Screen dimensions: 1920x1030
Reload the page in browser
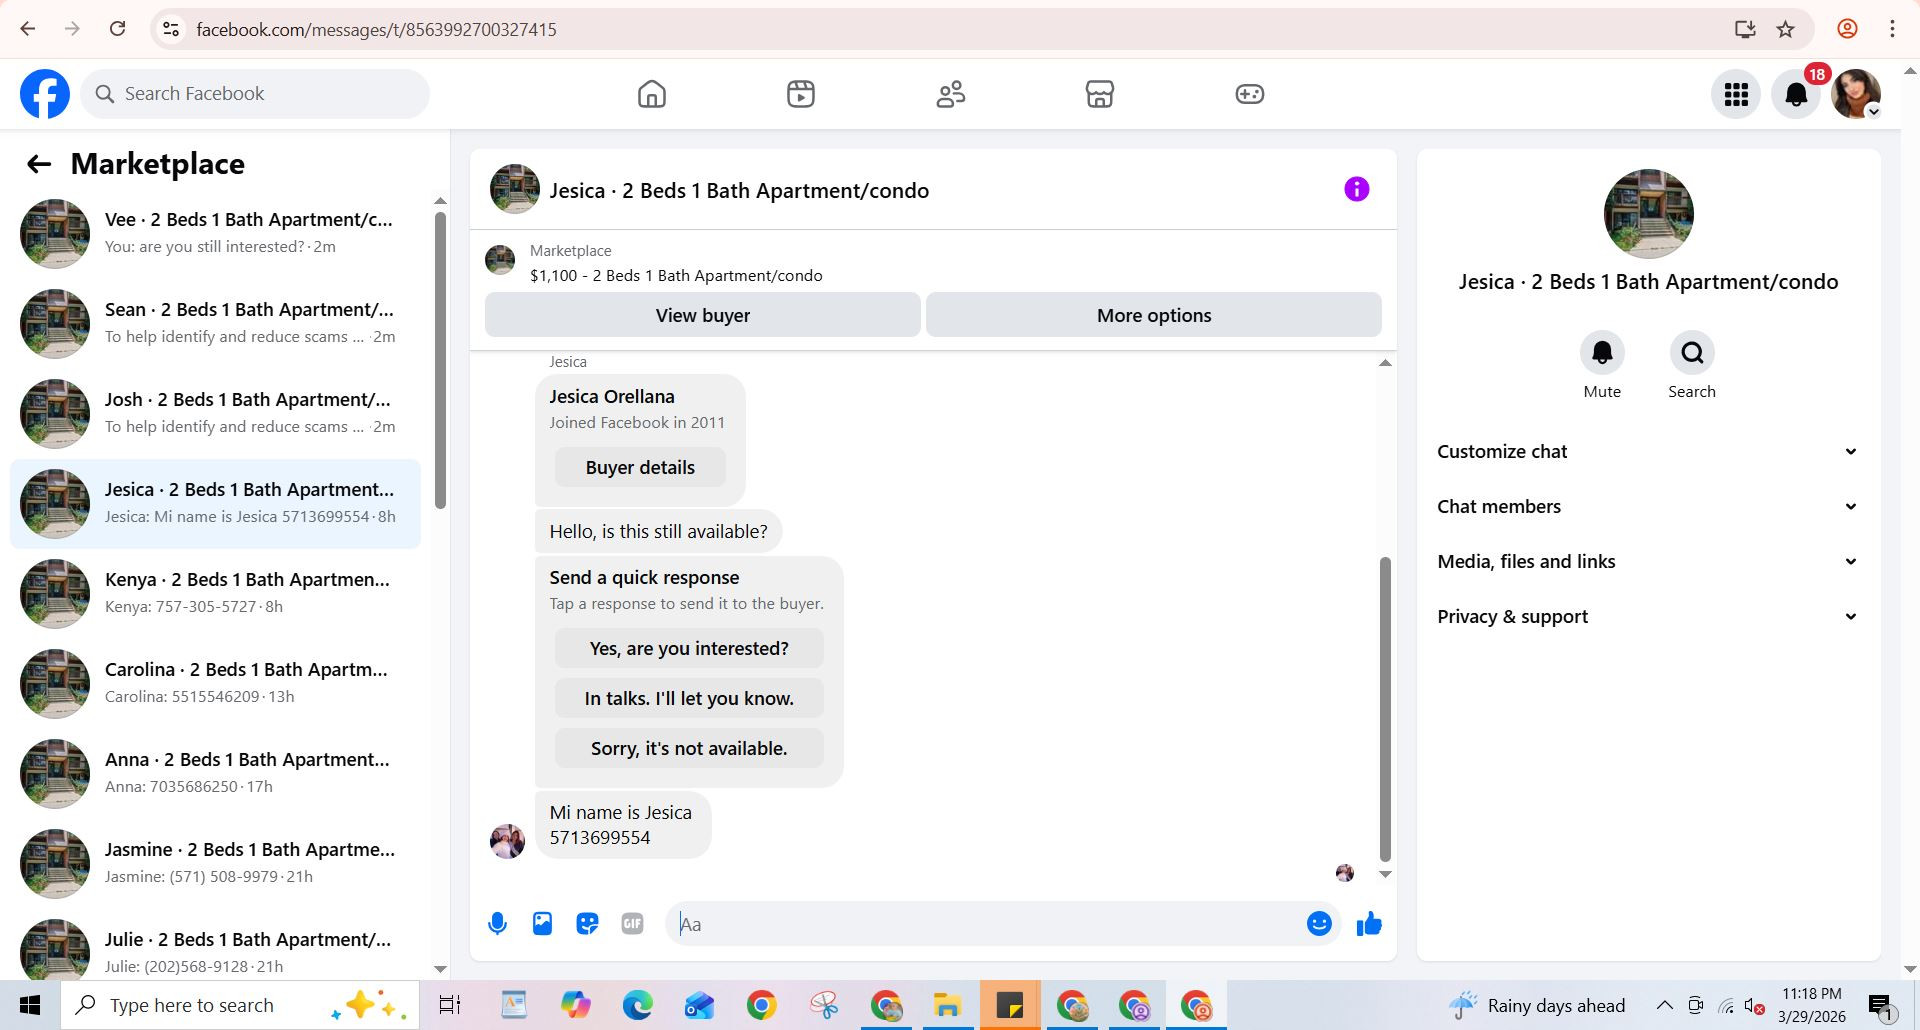(x=117, y=29)
